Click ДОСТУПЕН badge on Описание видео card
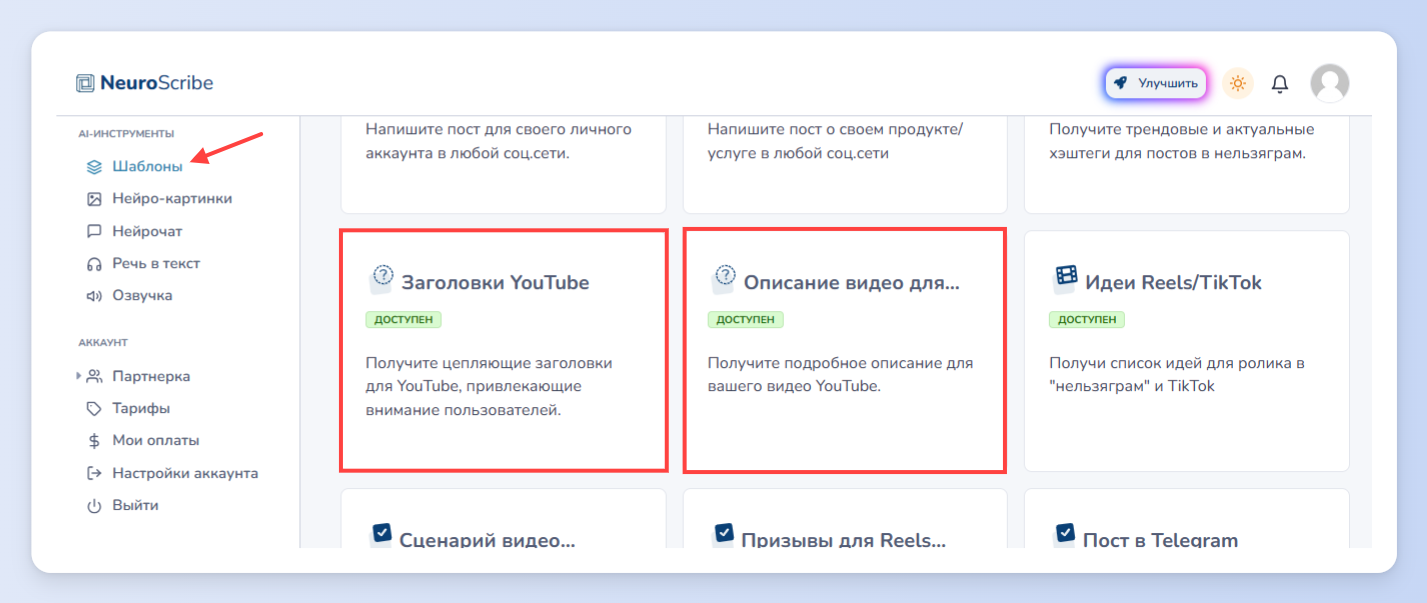1427x603 pixels. [x=746, y=320]
